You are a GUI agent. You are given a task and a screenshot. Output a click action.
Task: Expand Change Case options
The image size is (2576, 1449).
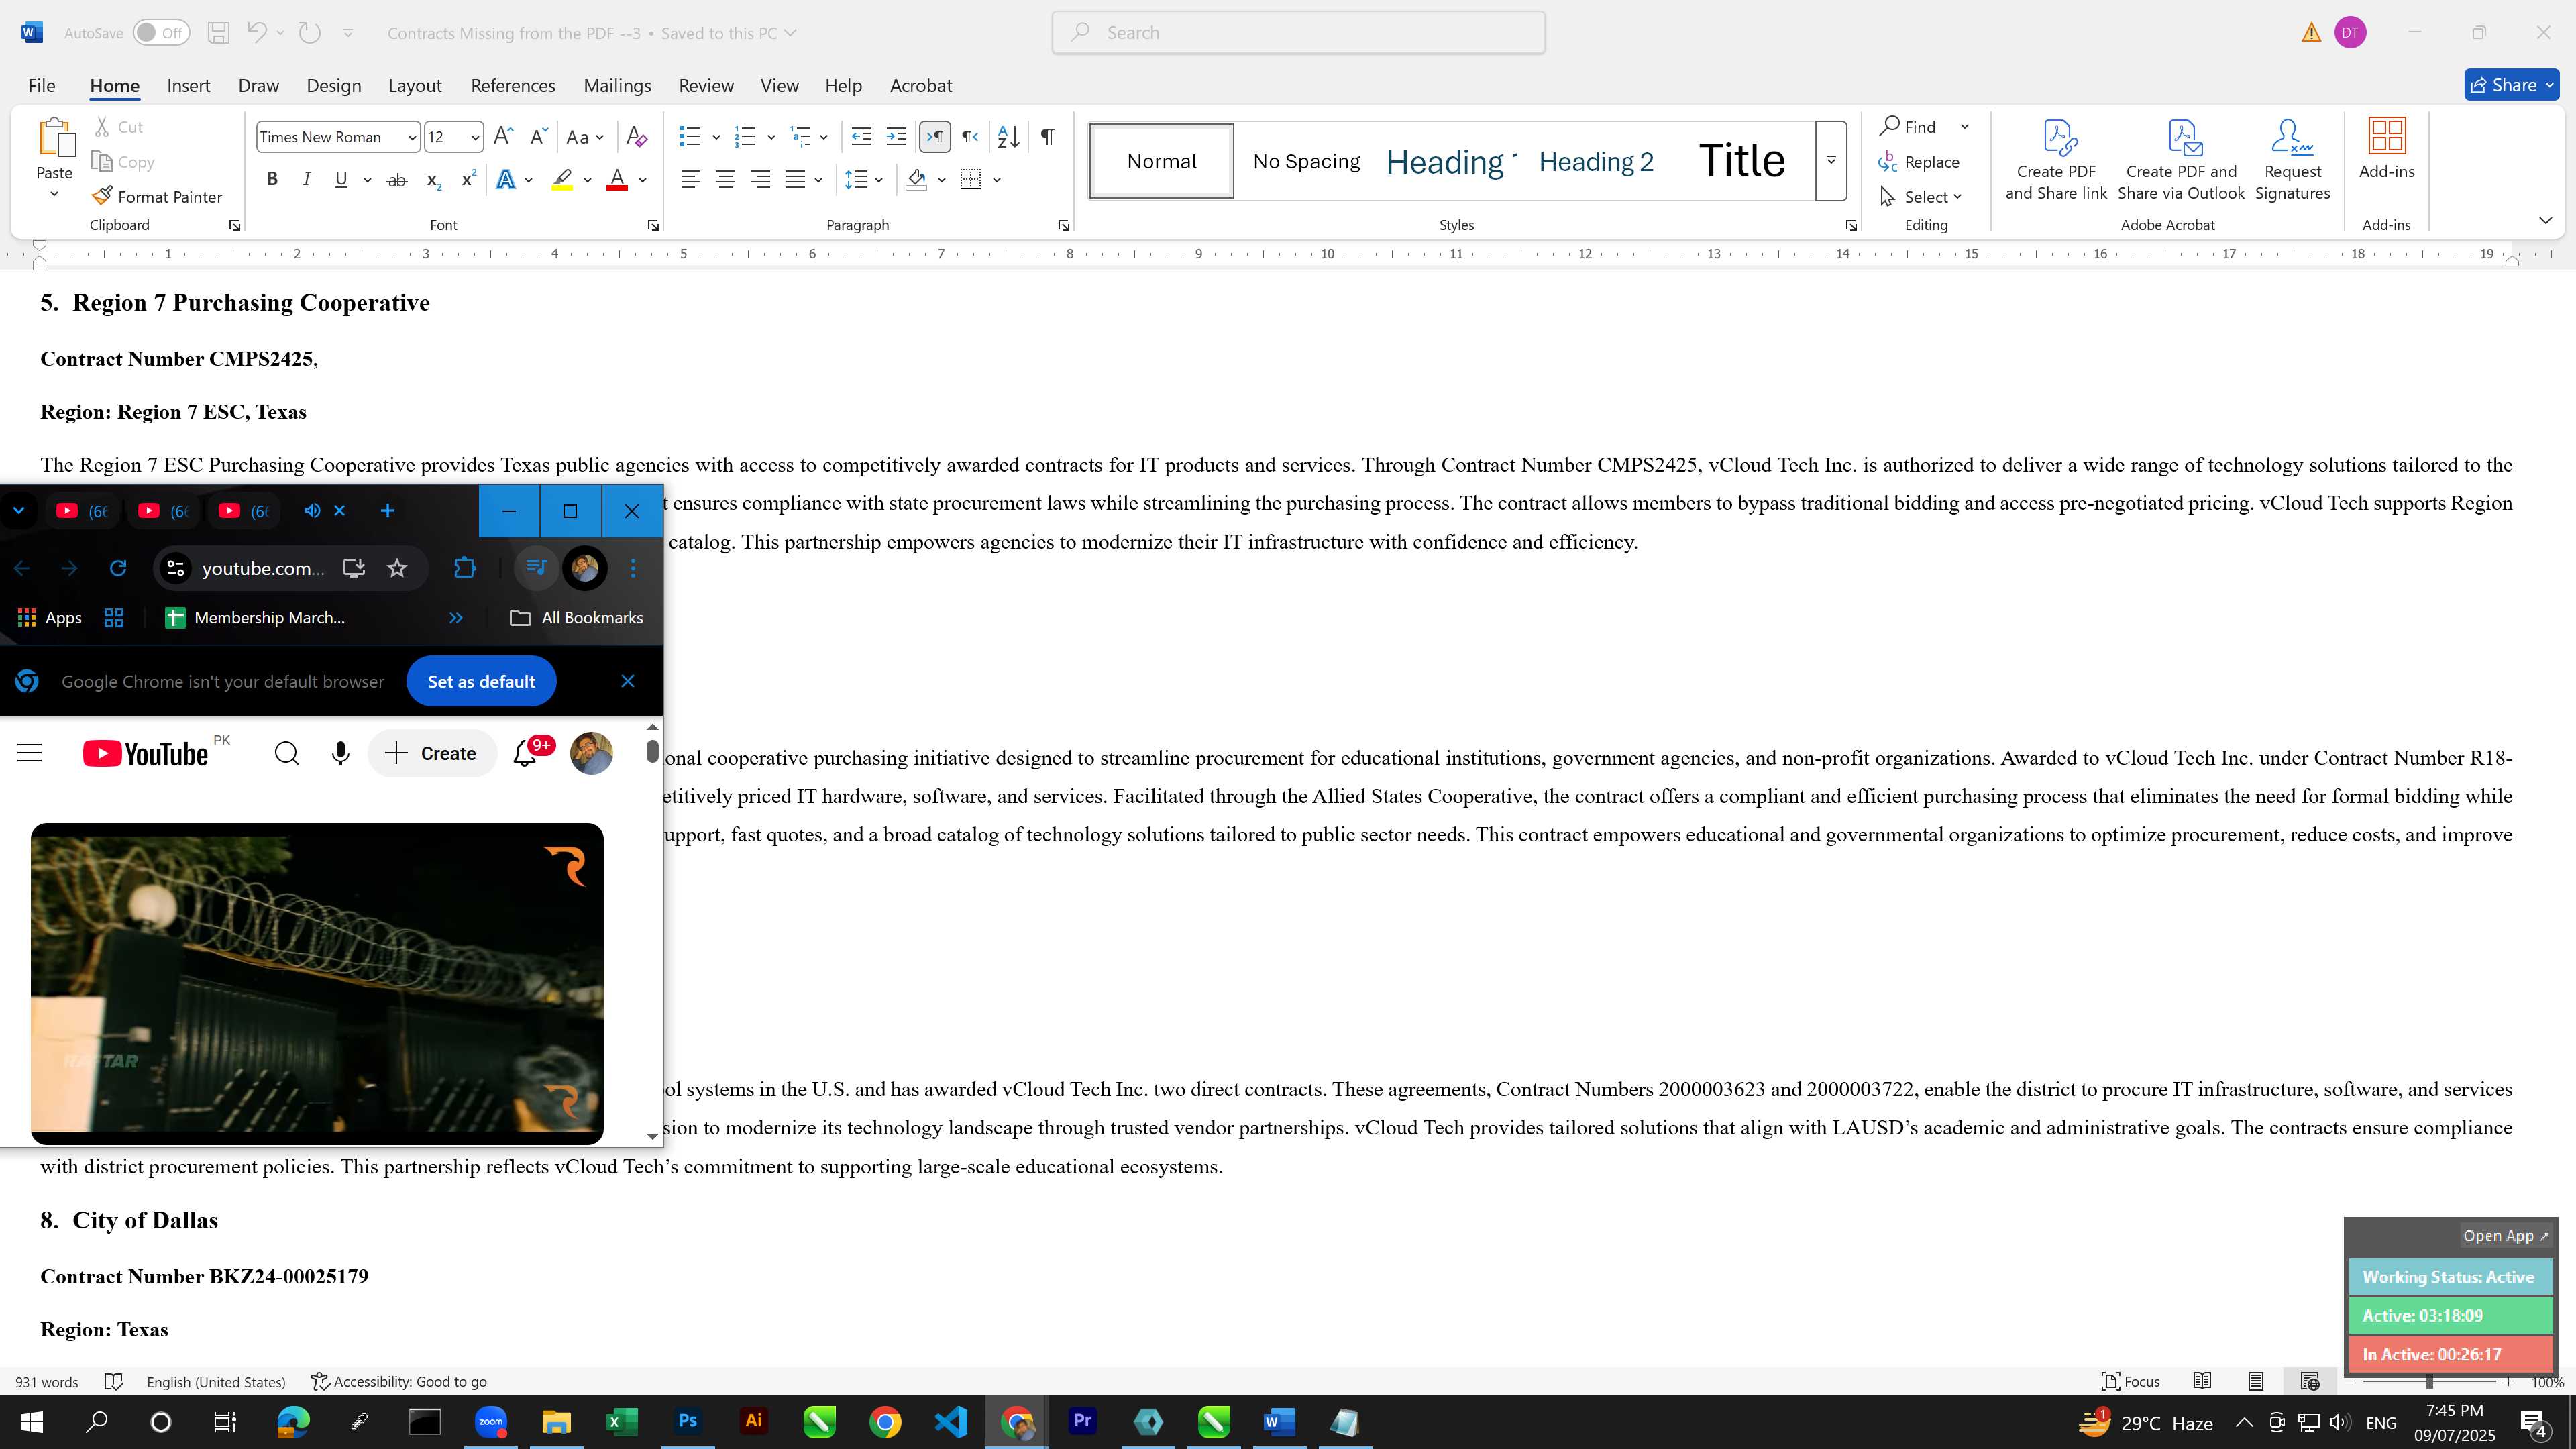tap(585, 137)
